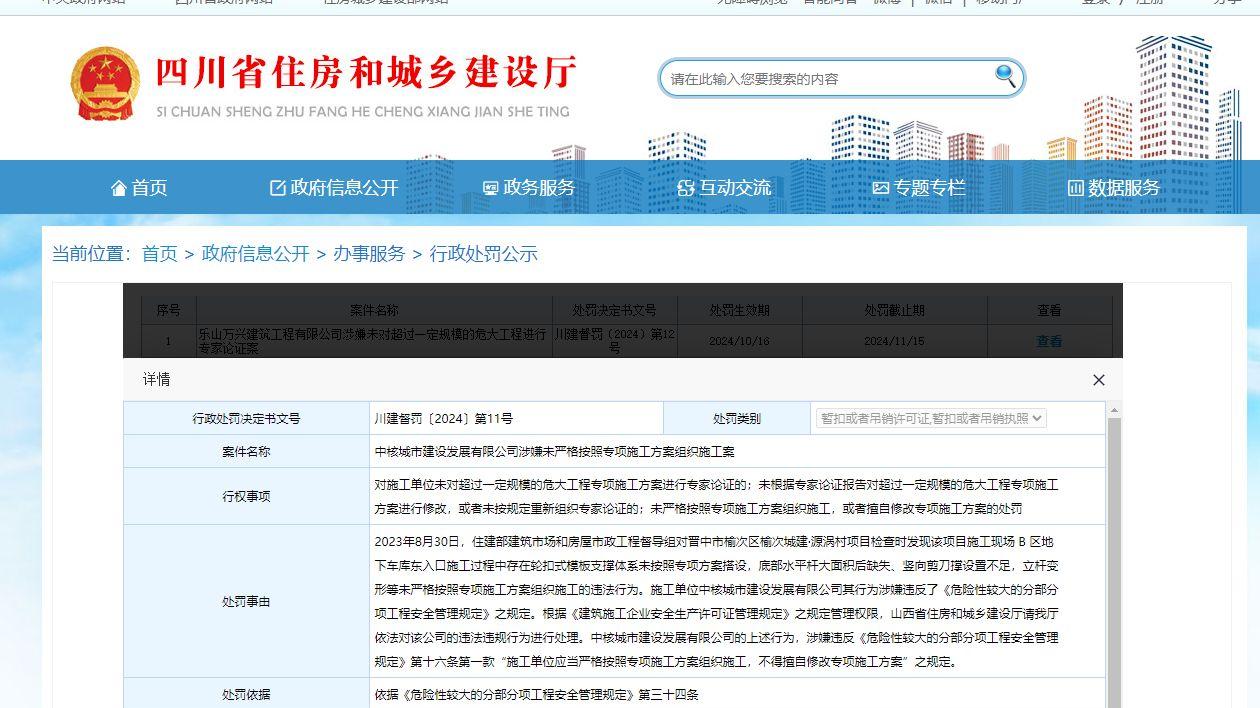Open the 政府信息公开 navigation menu

point(334,188)
